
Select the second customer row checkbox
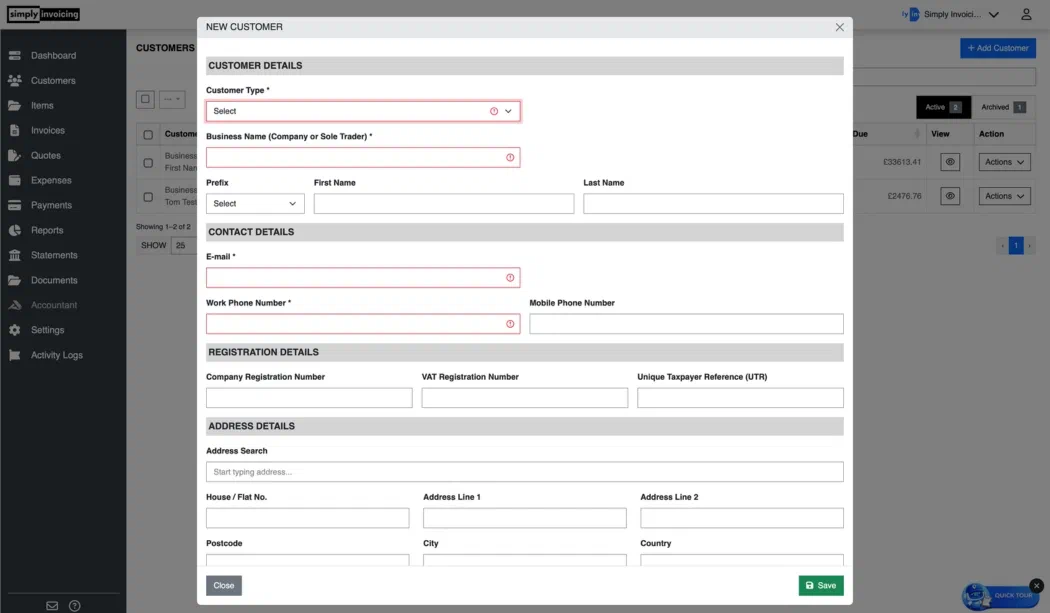(148, 196)
